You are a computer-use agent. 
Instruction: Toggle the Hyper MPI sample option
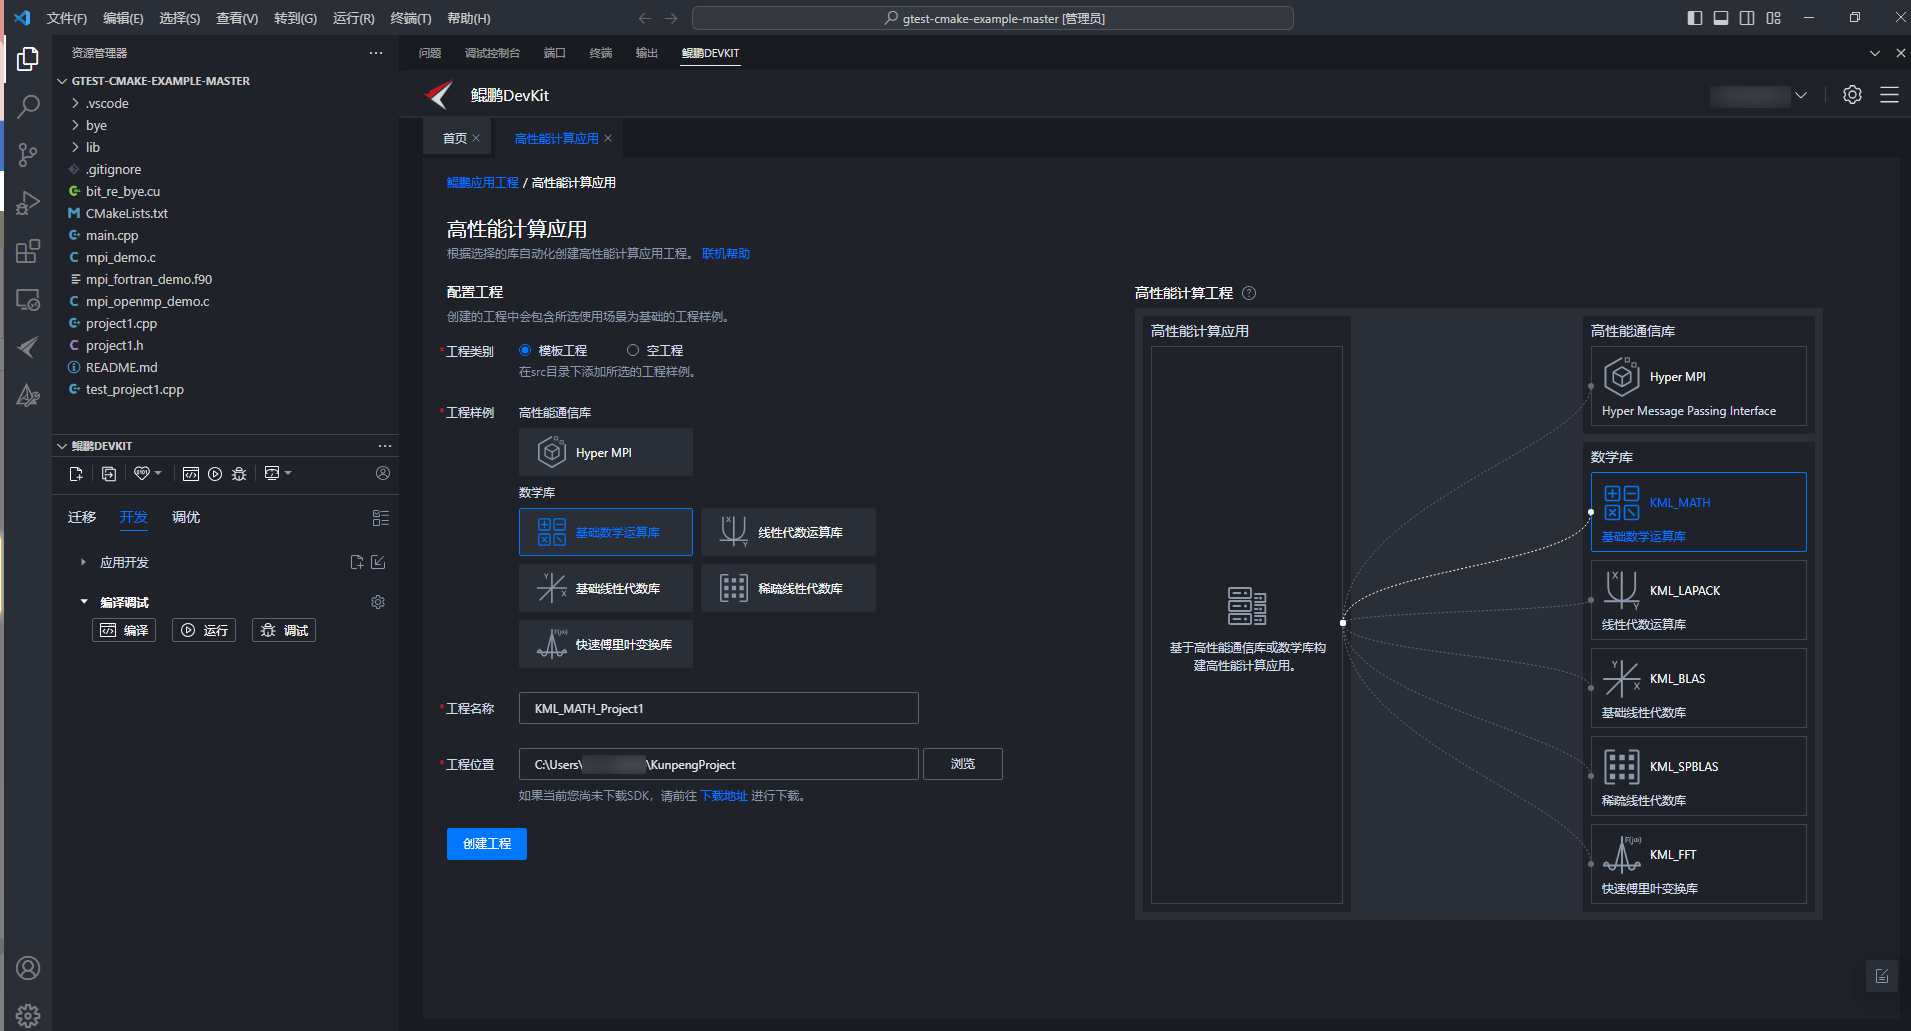tap(606, 452)
